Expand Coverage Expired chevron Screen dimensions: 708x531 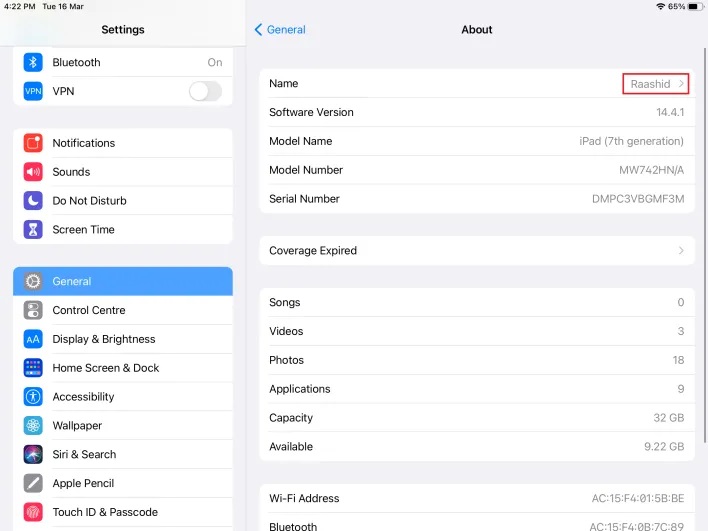click(681, 251)
